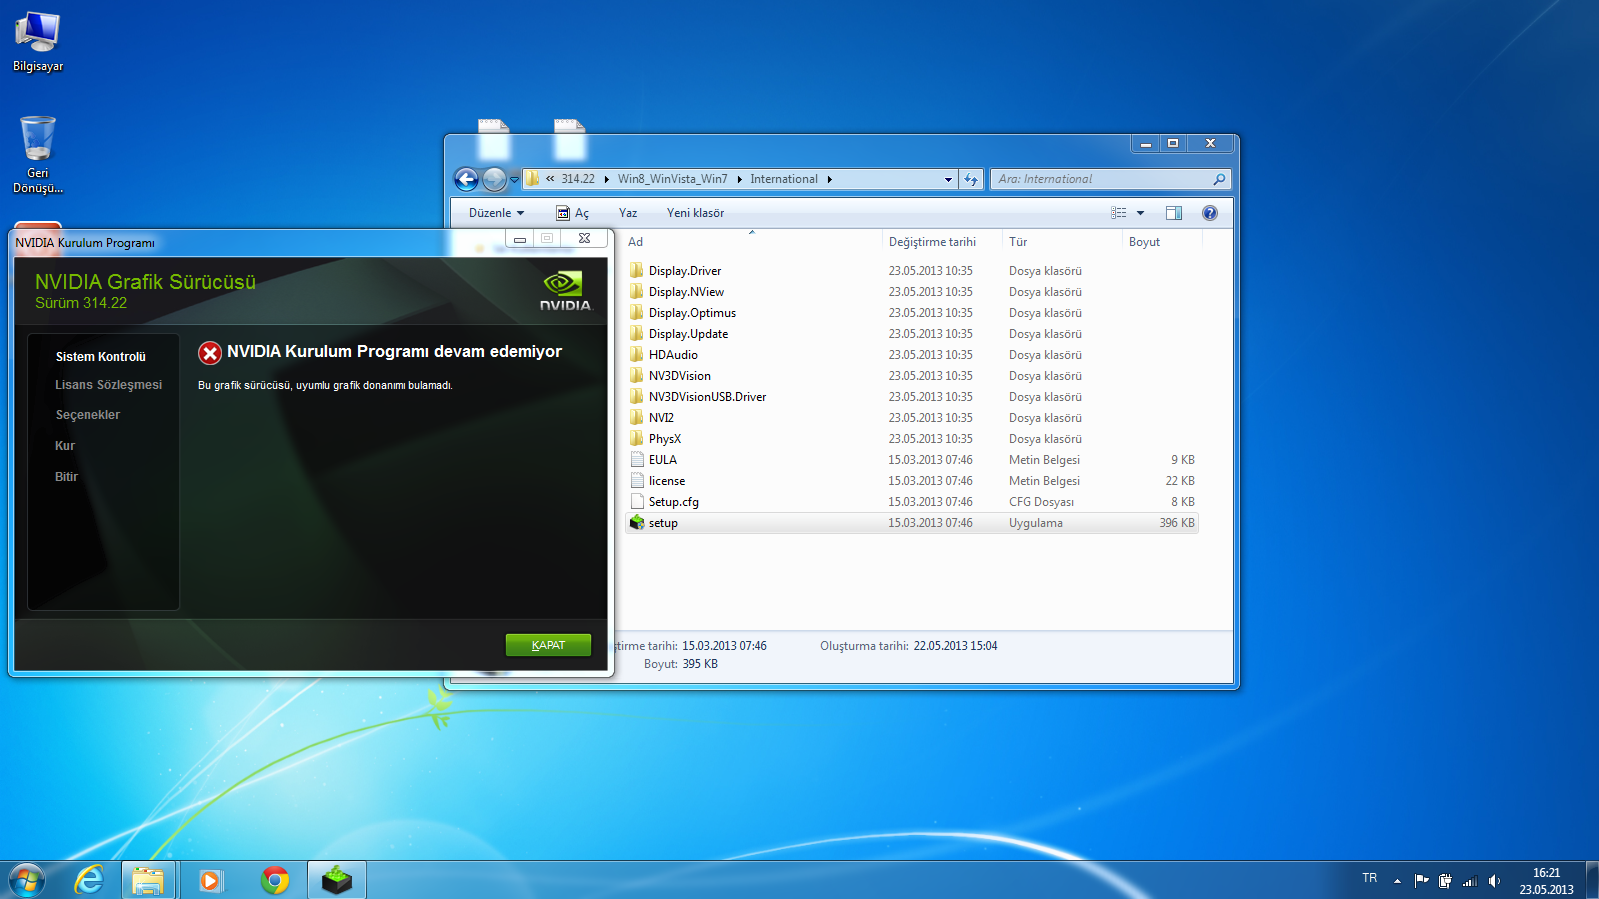1599x899 pixels.
Task: Click the red error icon in NVIDIA installer
Action: coord(210,352)
